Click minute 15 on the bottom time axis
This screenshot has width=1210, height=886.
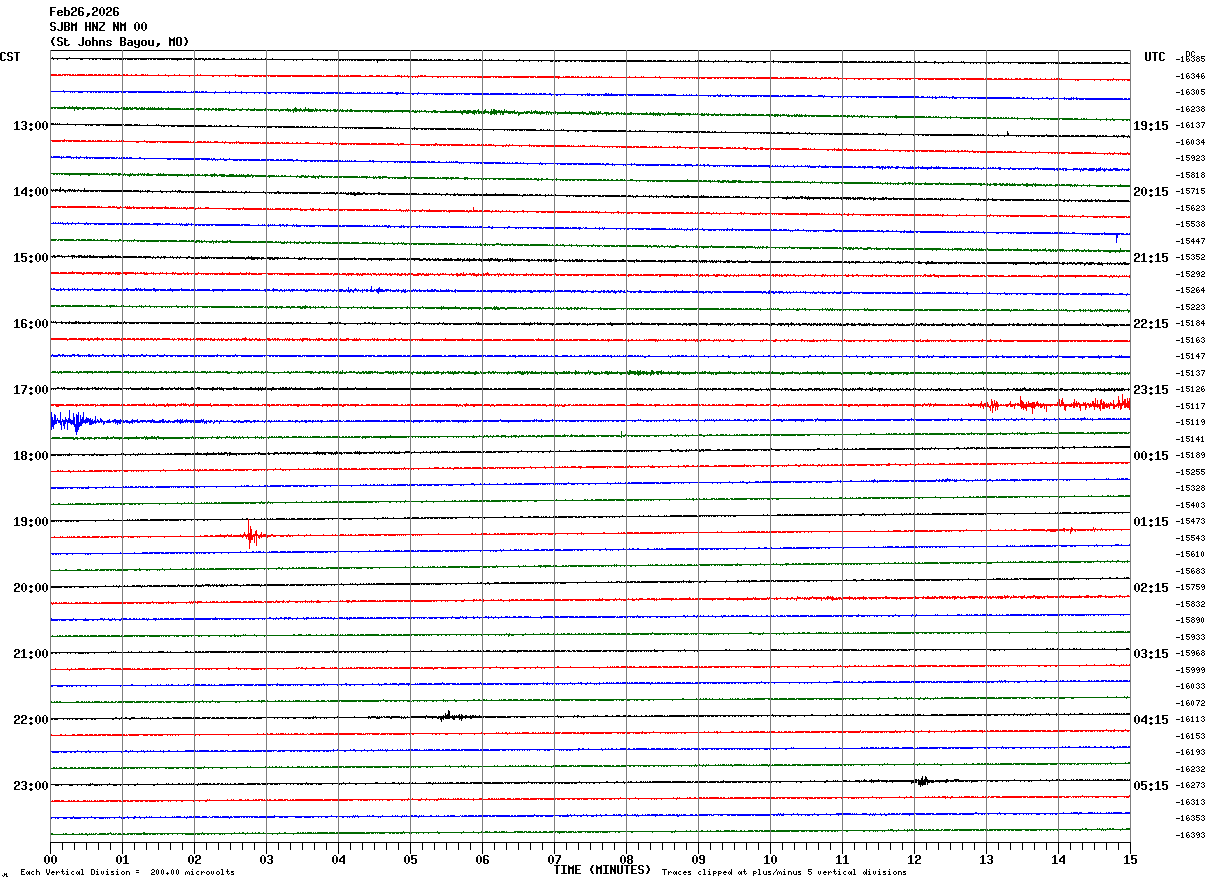[x=1130, y=859]
